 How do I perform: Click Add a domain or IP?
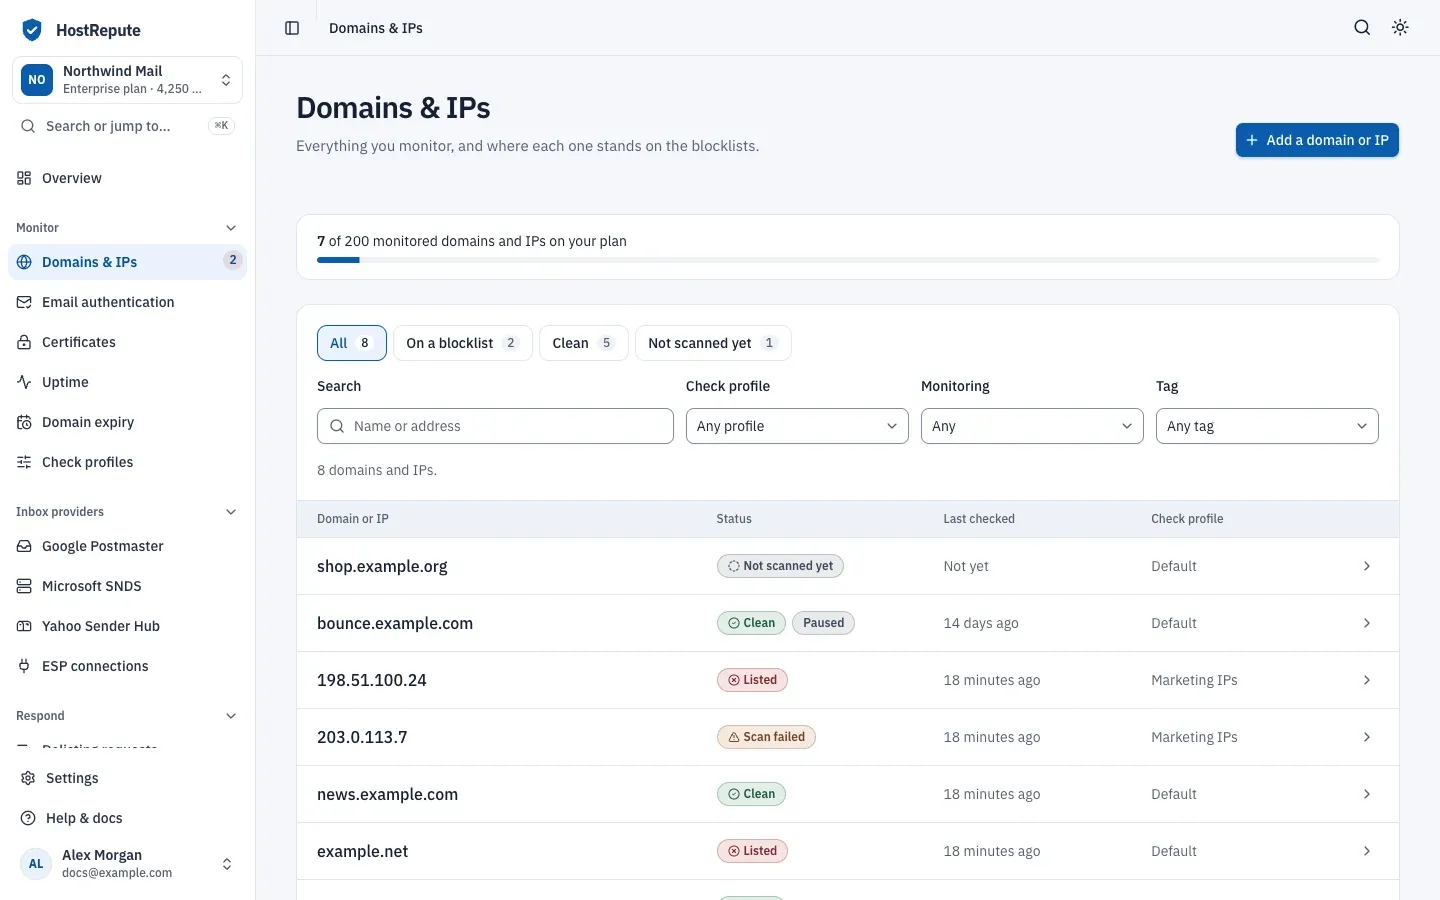[1317, 140]
